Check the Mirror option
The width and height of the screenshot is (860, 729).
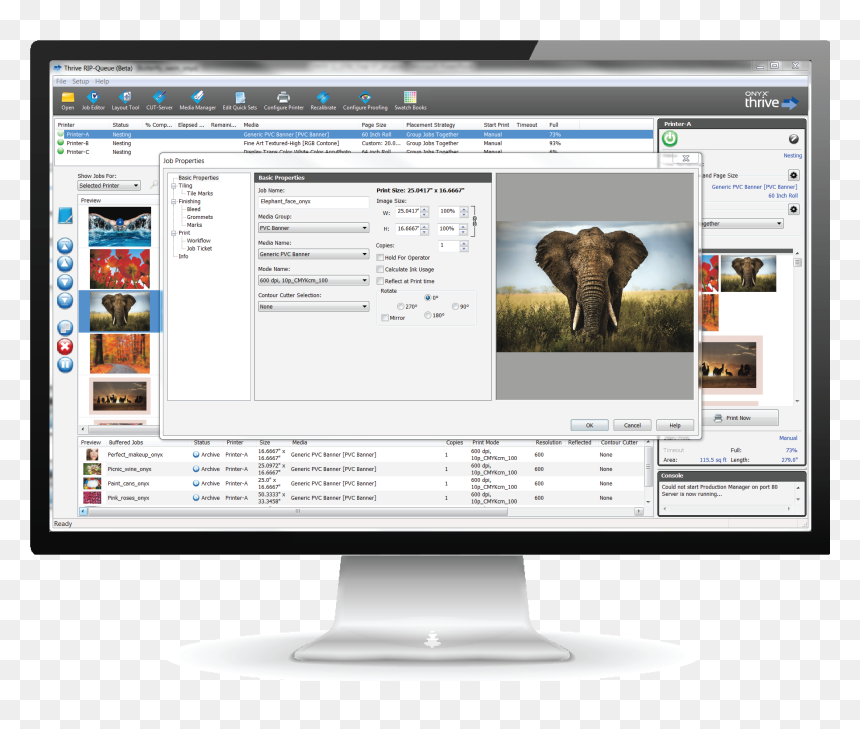(384, 318)
